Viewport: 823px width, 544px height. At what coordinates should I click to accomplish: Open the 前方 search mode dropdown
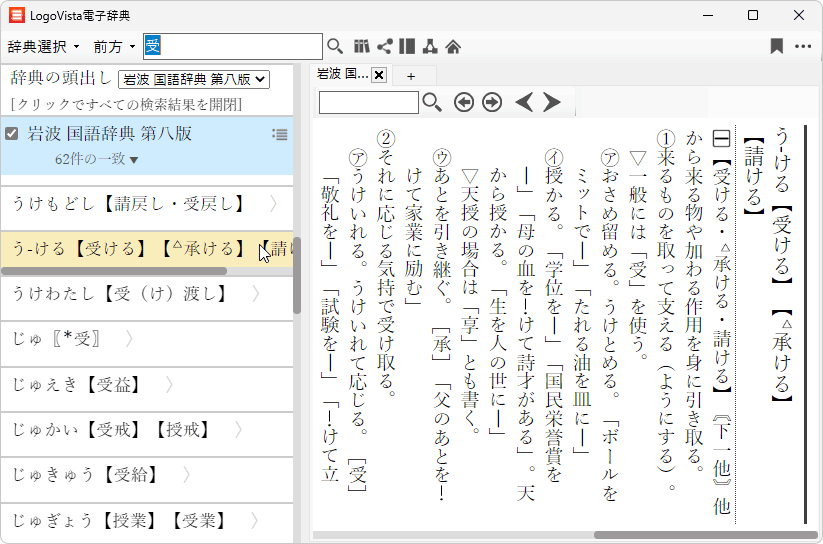pyautogui.click(x=114, y=46)
